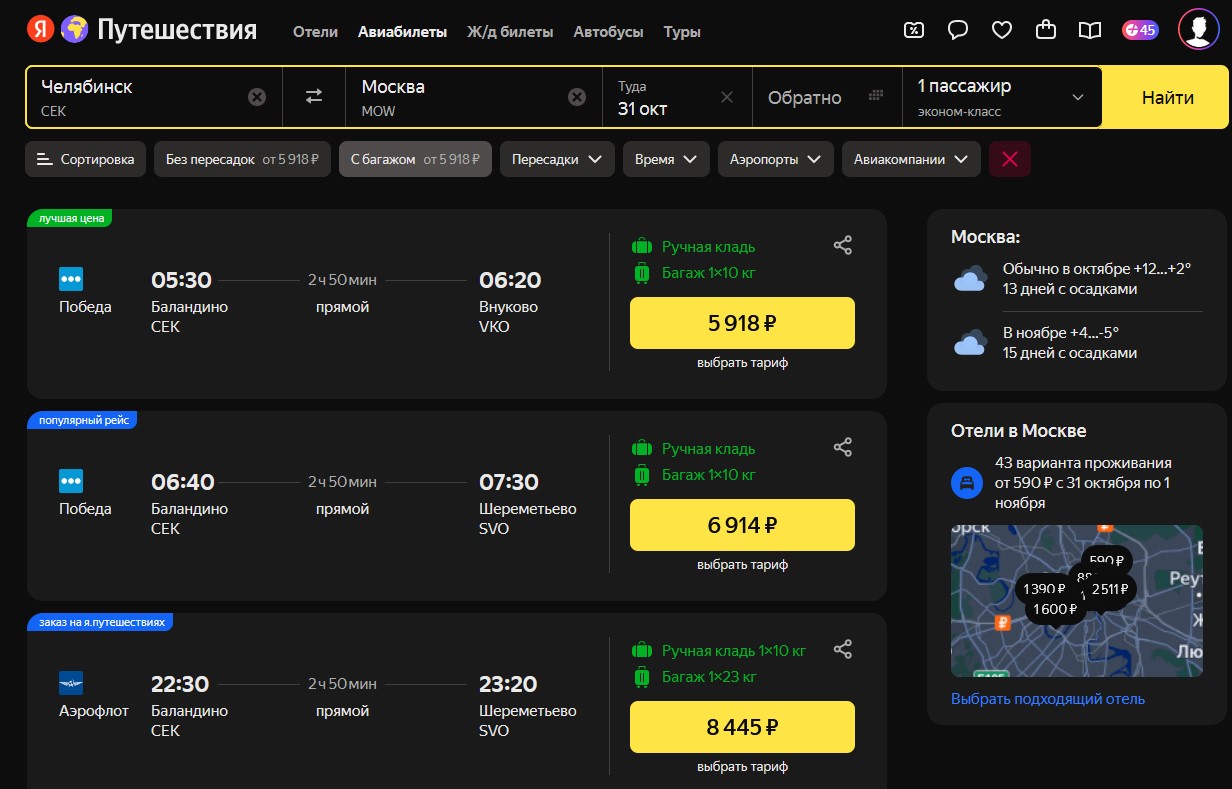Select the 5 918 ₽ fare button
Image resolution: width=1232 pixels, height=789 pixels.
click(x=742, y=323)
